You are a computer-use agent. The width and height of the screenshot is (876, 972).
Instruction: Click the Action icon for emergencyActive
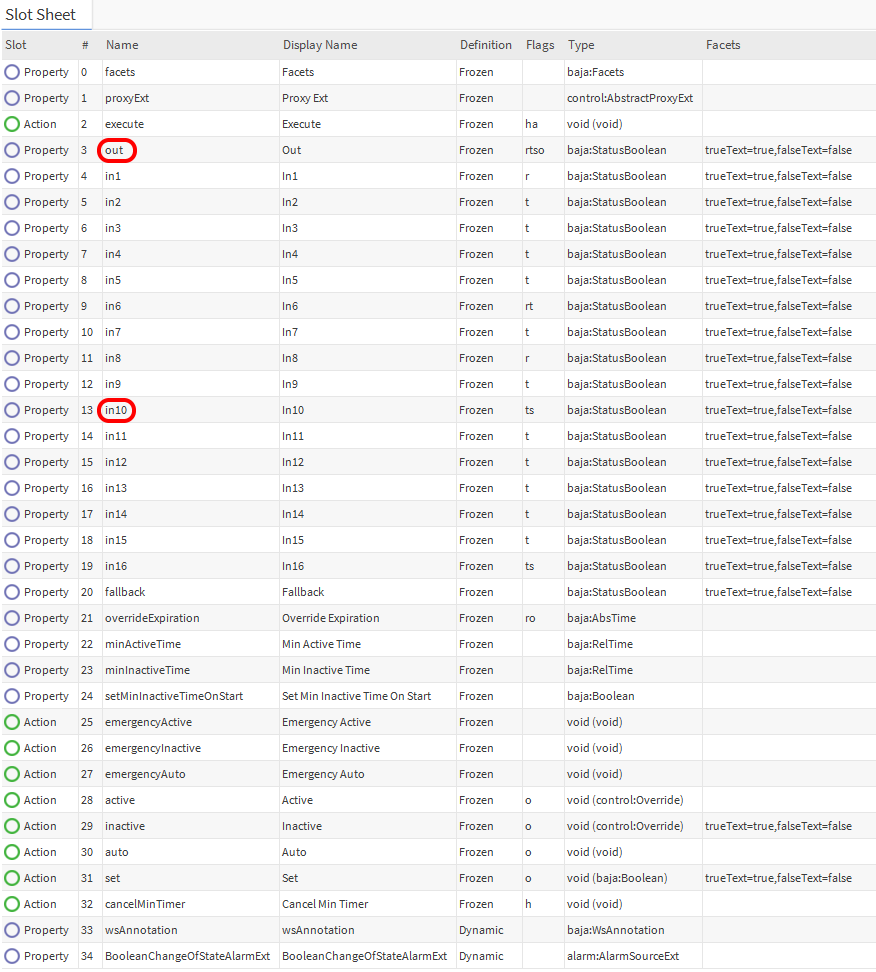click(12, 722)
